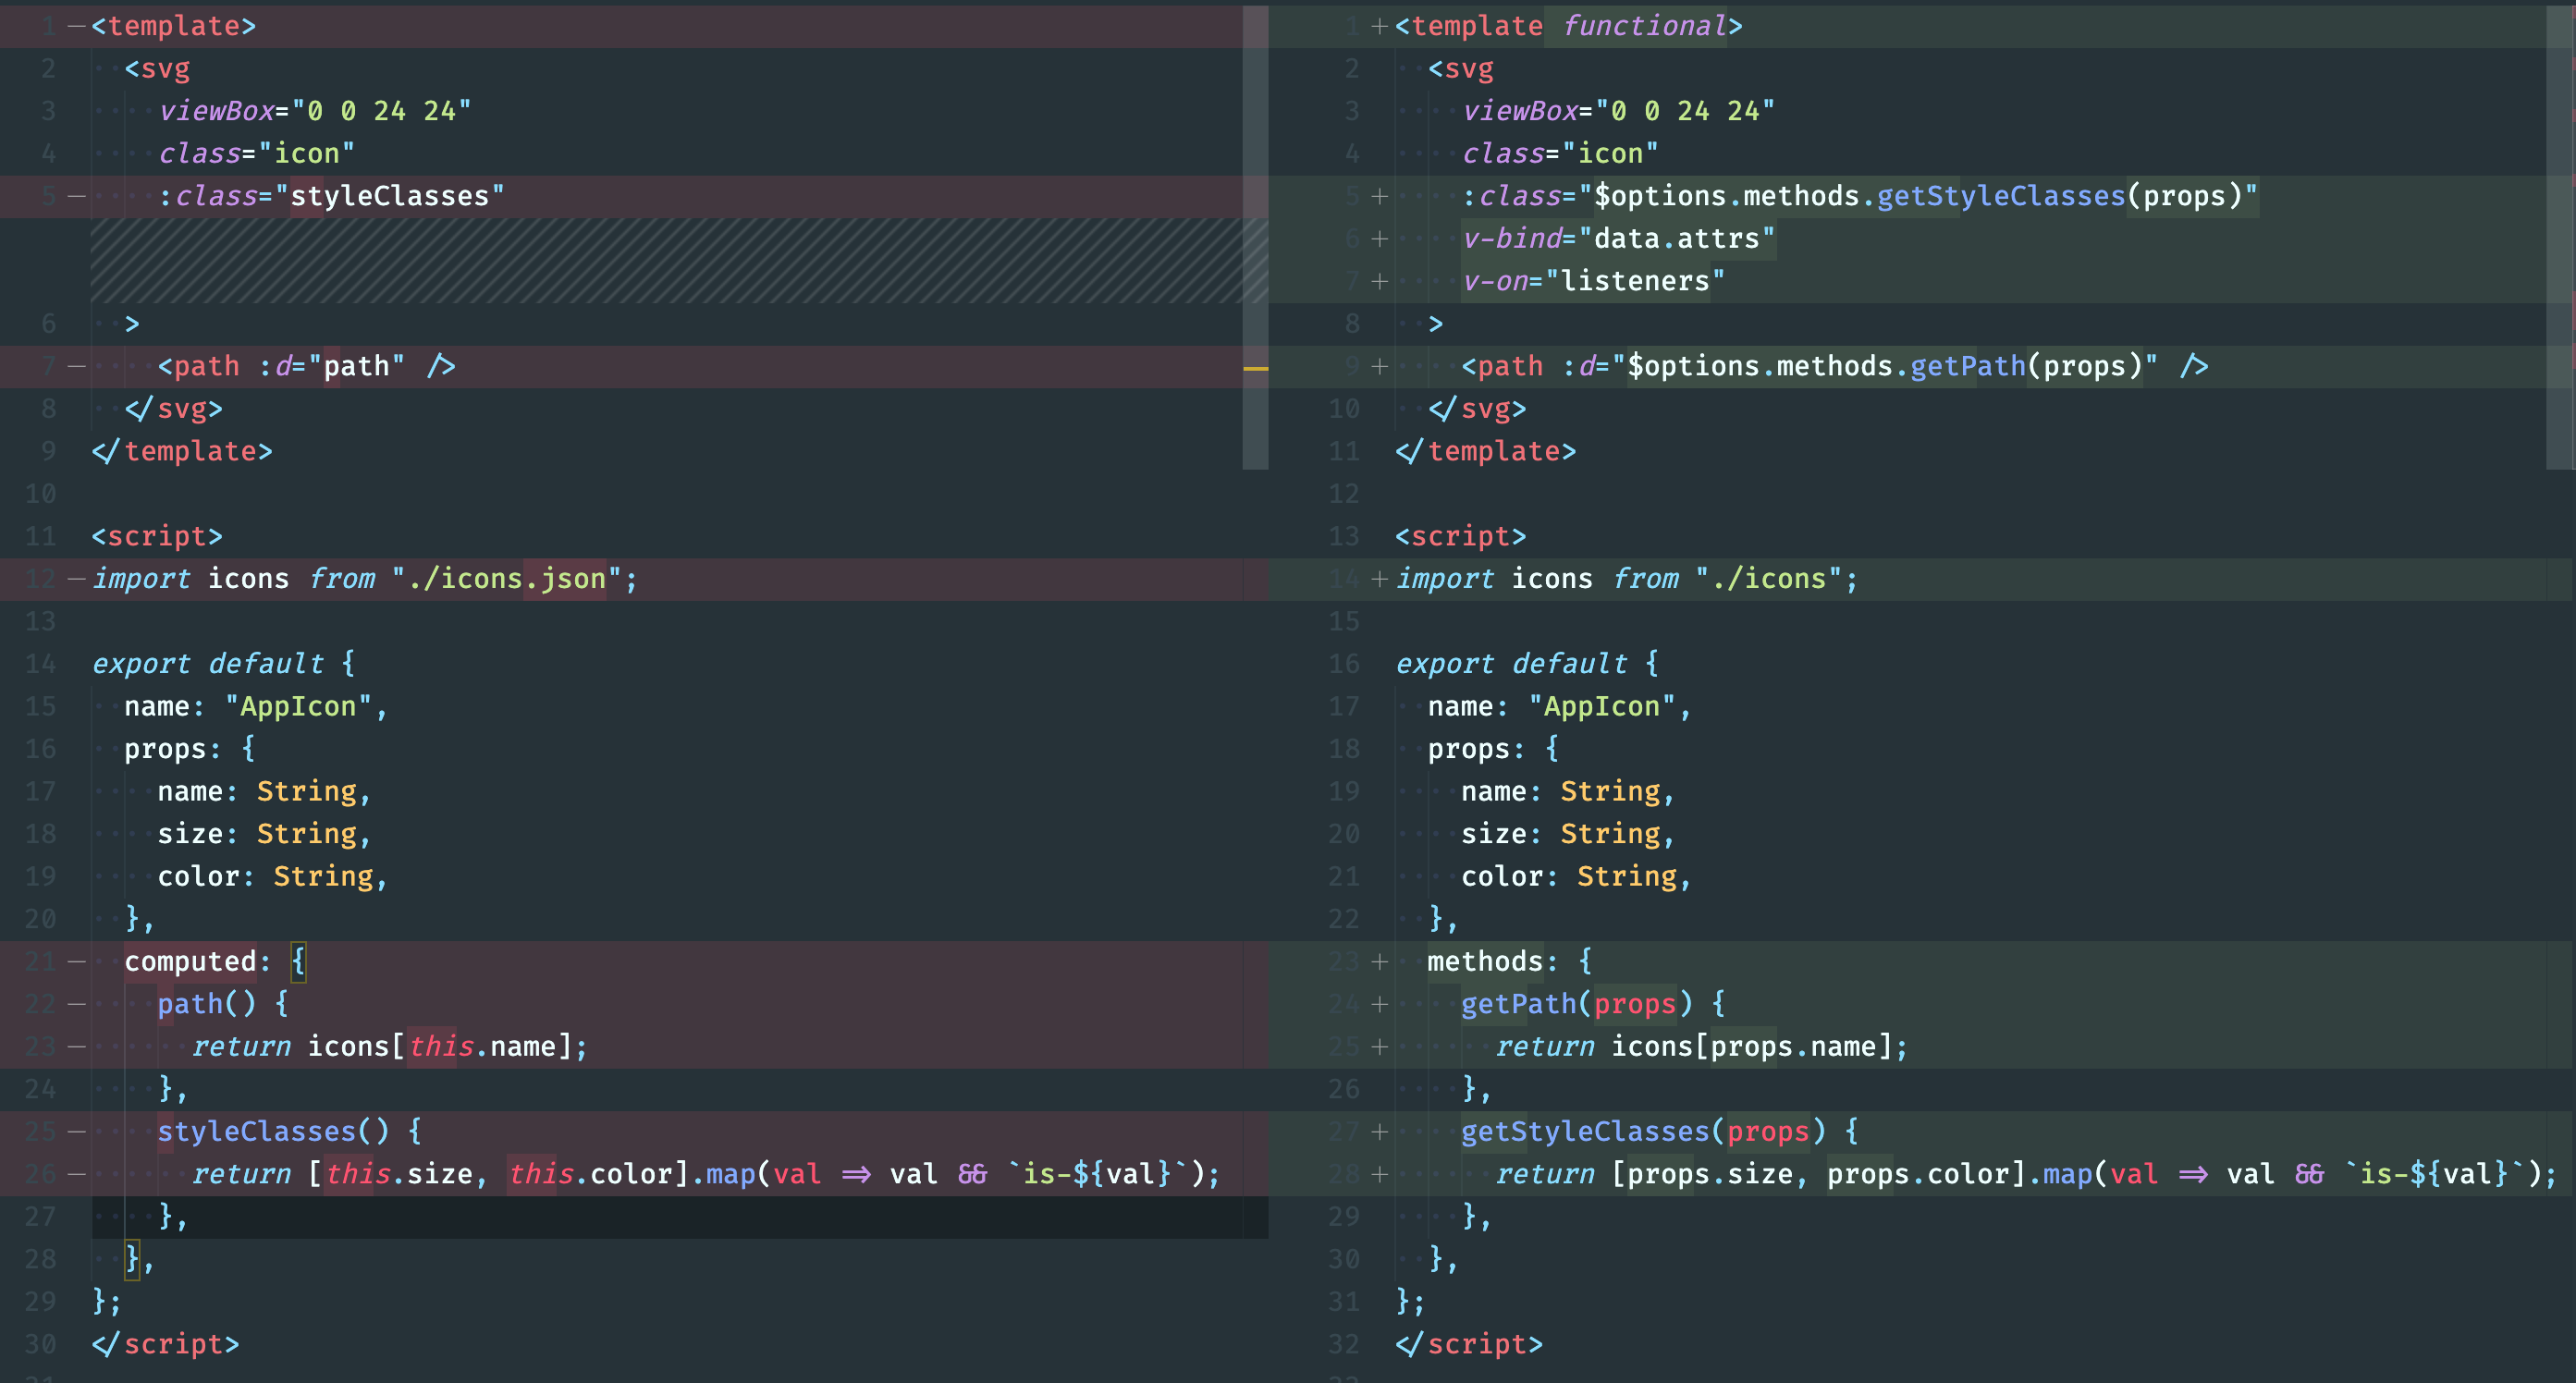Click "export default" in left pane
The height and width of the screenshot is (1383, 2576).
point(207,664)
